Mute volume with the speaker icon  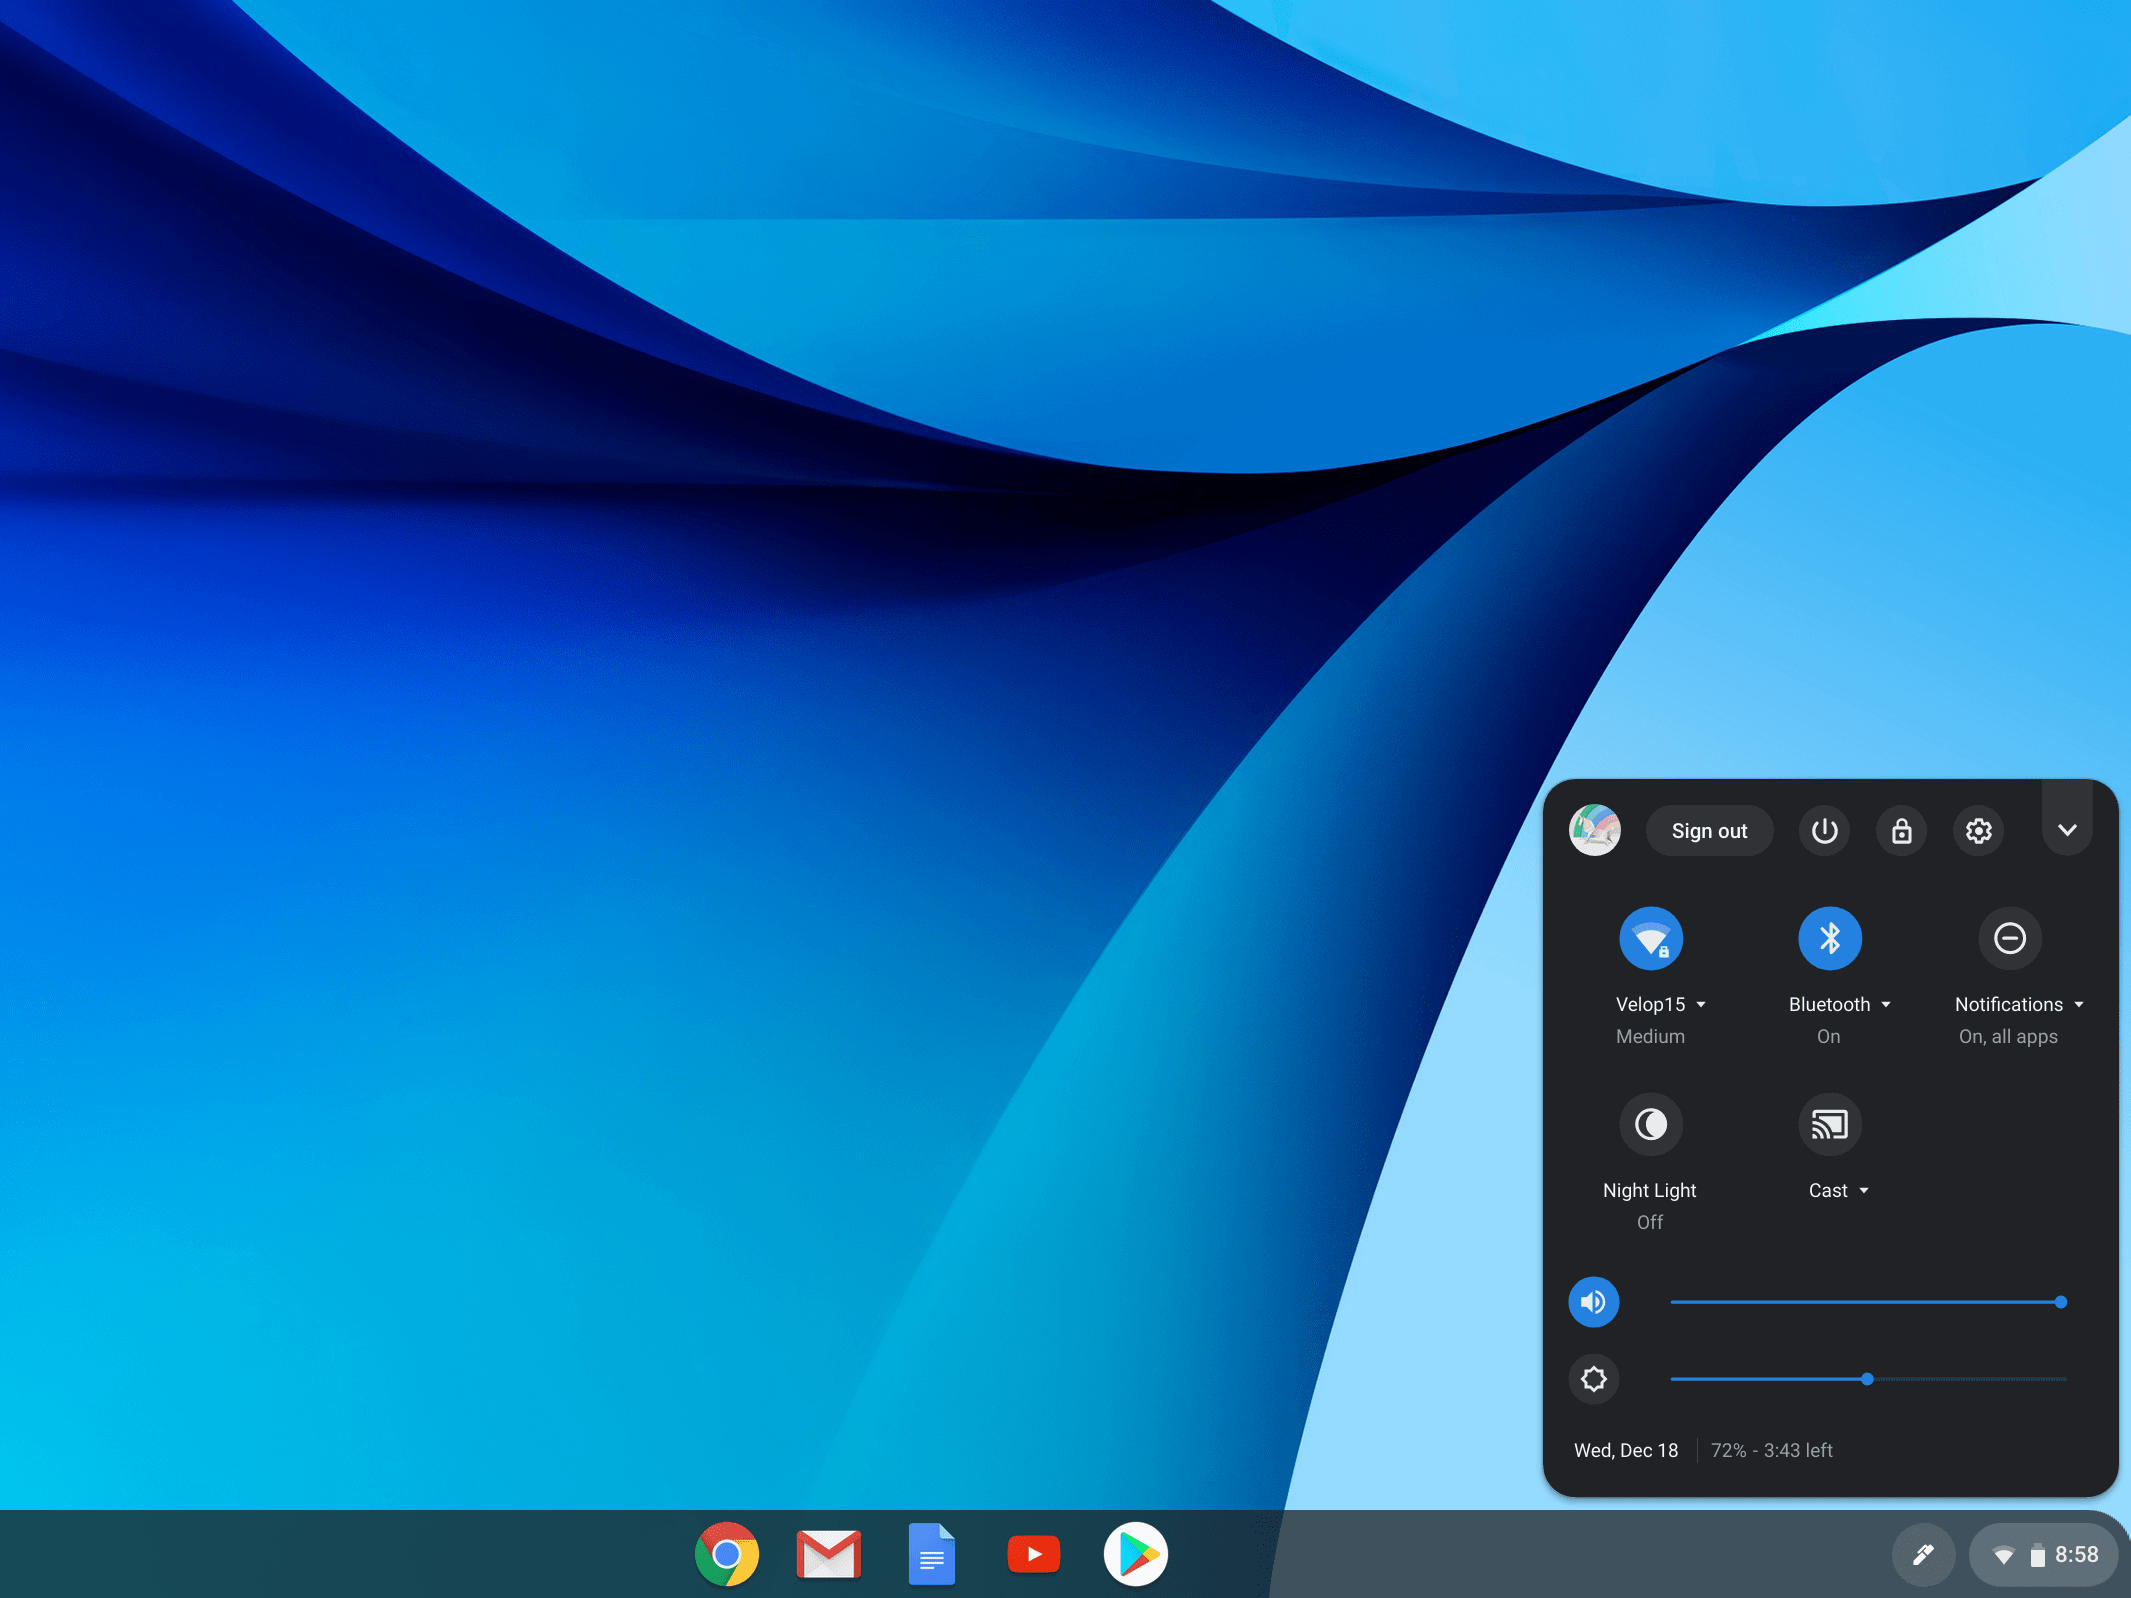(1593, 1302)
